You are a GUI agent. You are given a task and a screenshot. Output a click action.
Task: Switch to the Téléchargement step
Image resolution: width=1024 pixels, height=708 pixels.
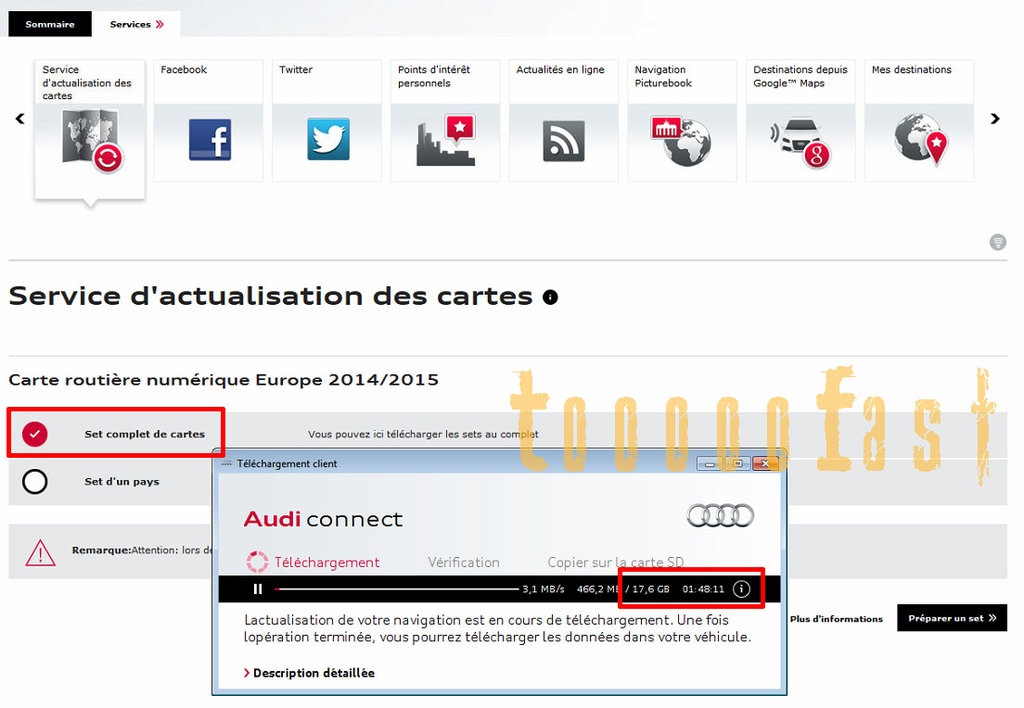327,562
